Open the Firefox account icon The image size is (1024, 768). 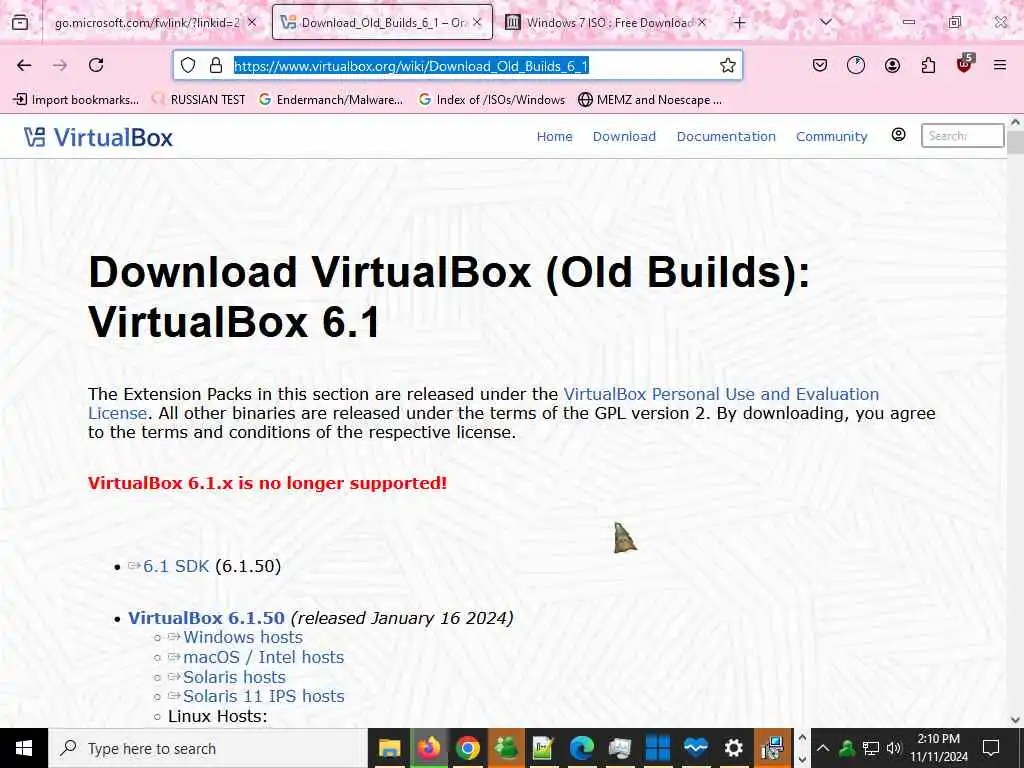pos(892,65)
